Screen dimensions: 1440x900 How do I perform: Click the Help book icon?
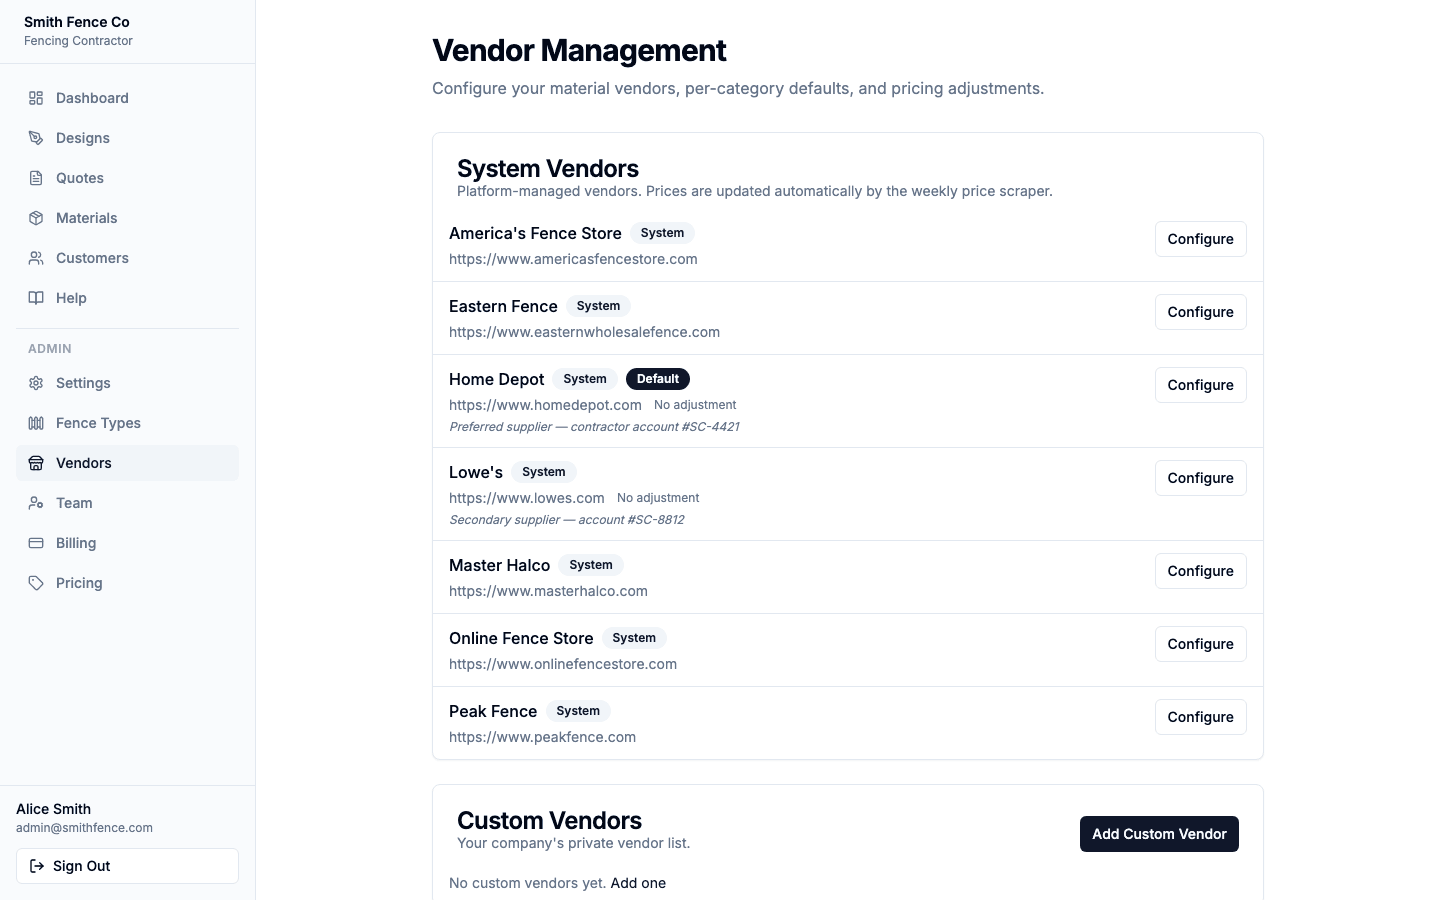[x=36, y=298]
